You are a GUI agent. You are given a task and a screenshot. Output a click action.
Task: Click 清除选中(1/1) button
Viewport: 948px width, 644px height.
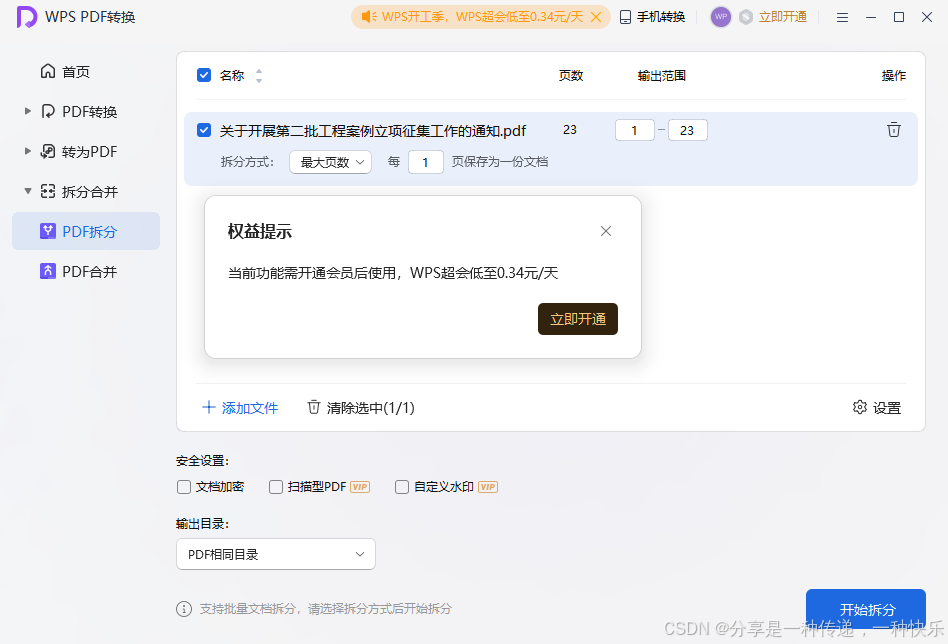coord(361,408)
